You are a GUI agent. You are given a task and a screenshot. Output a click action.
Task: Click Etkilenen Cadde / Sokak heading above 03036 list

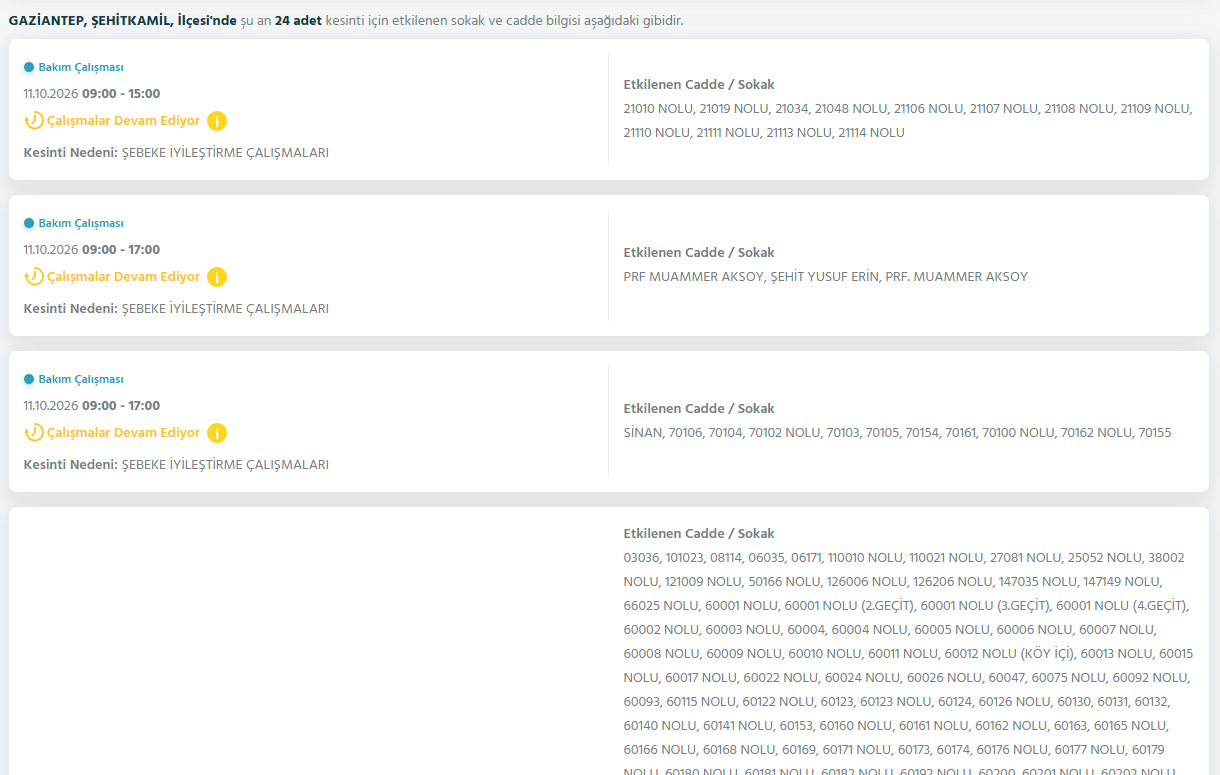pyautogui.click(x=699, y=534)
